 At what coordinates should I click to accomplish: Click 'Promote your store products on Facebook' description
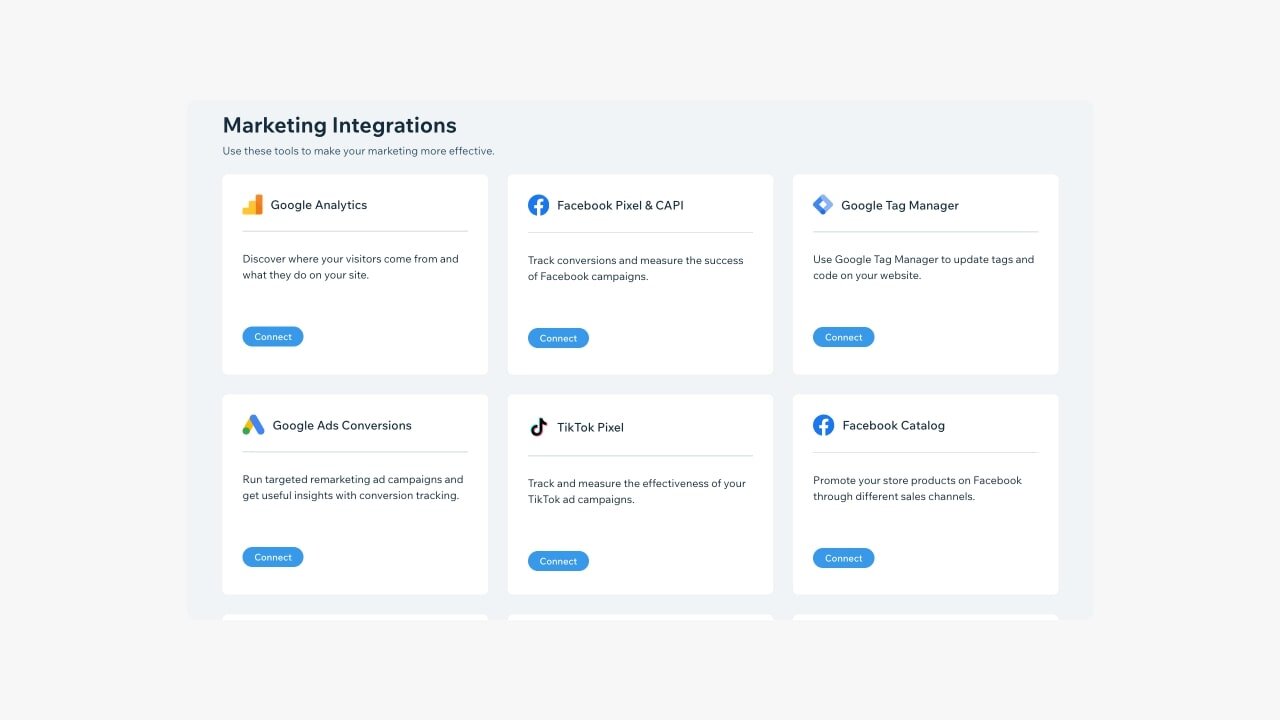point(917,488)
